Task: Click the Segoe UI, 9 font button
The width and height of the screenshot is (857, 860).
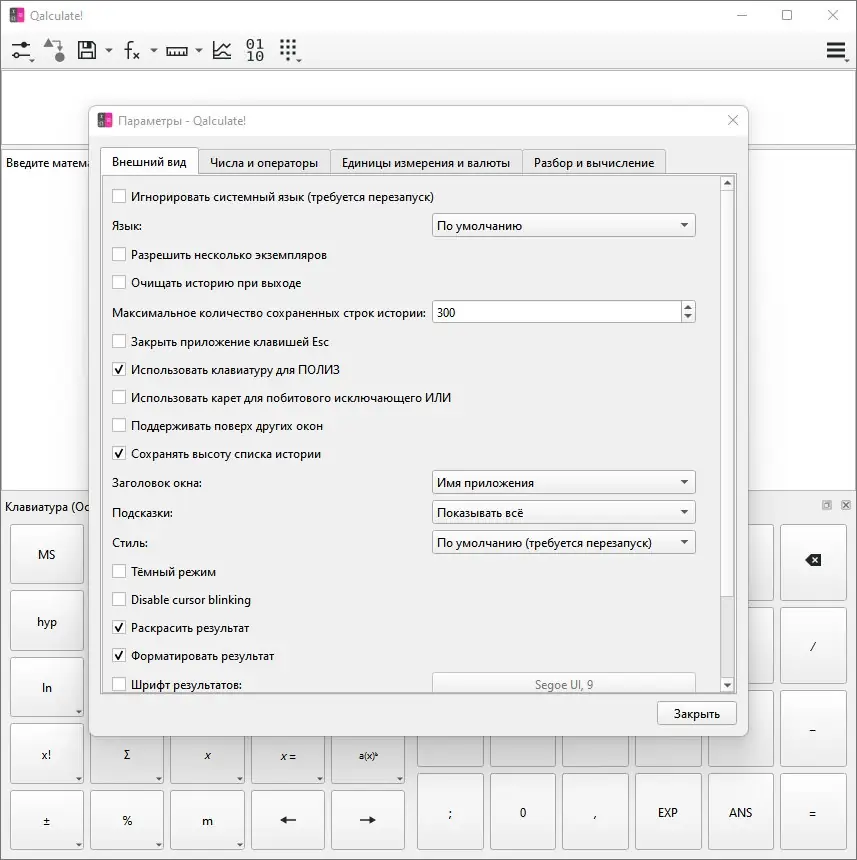Action: tap(564, 684)
